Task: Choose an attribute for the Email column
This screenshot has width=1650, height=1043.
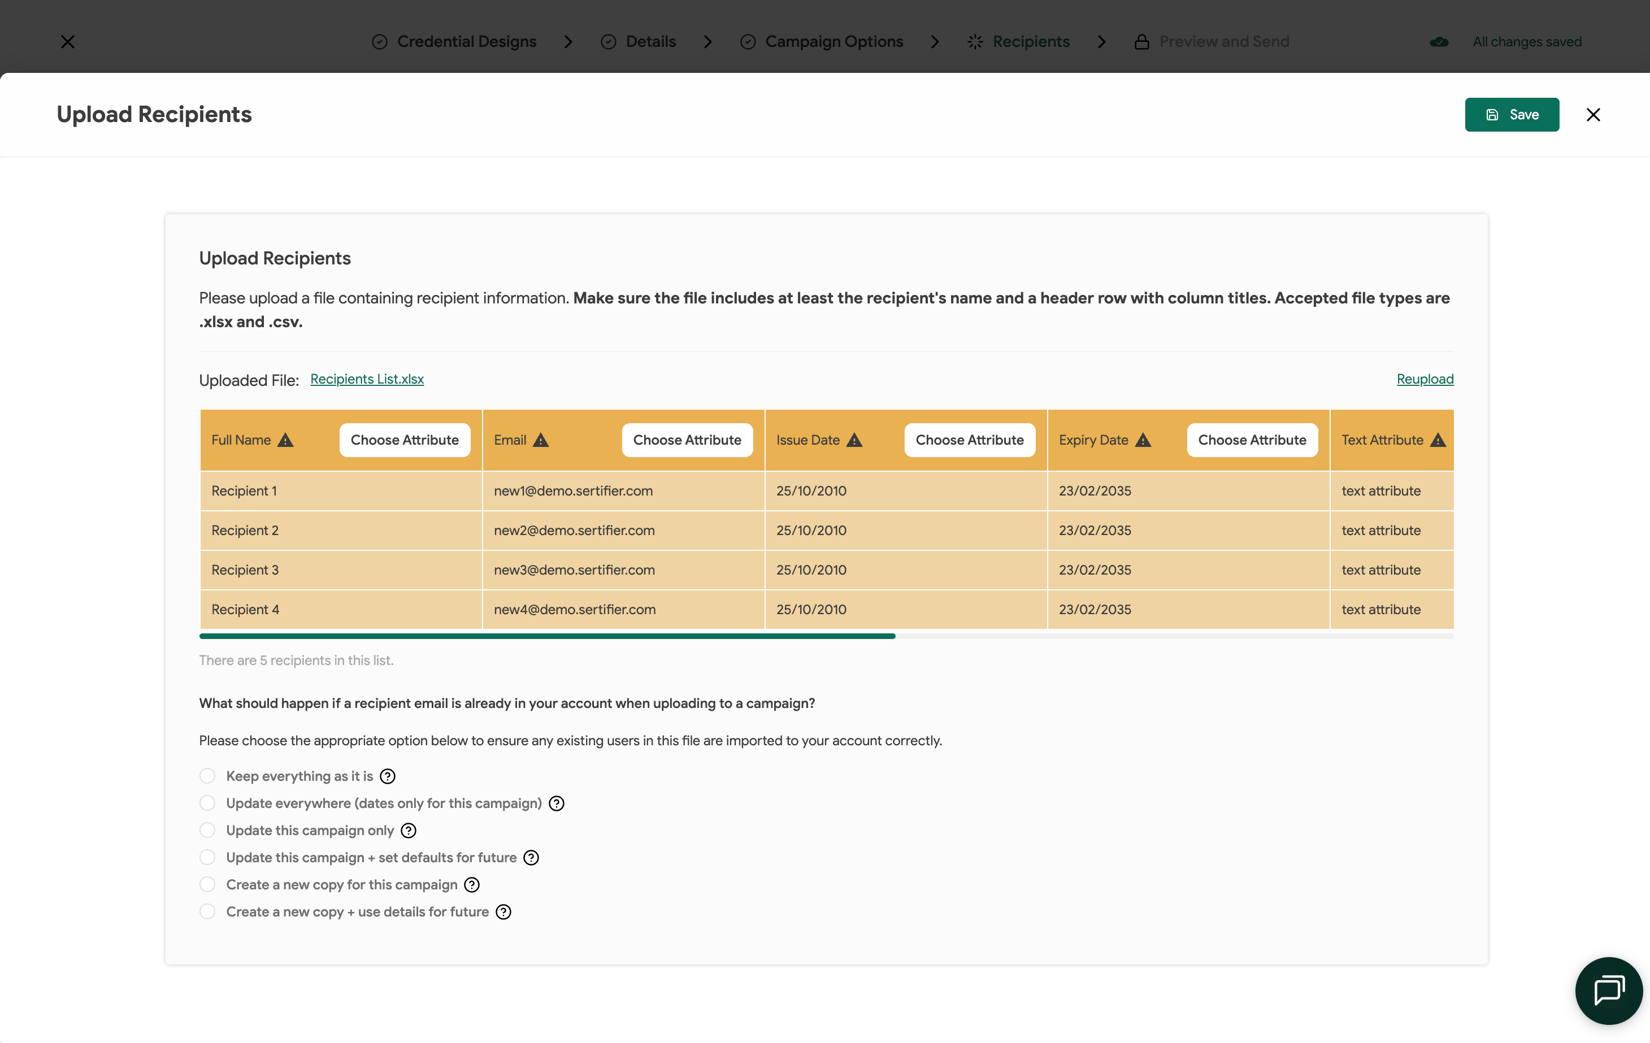Action: [x=687, y=440]
